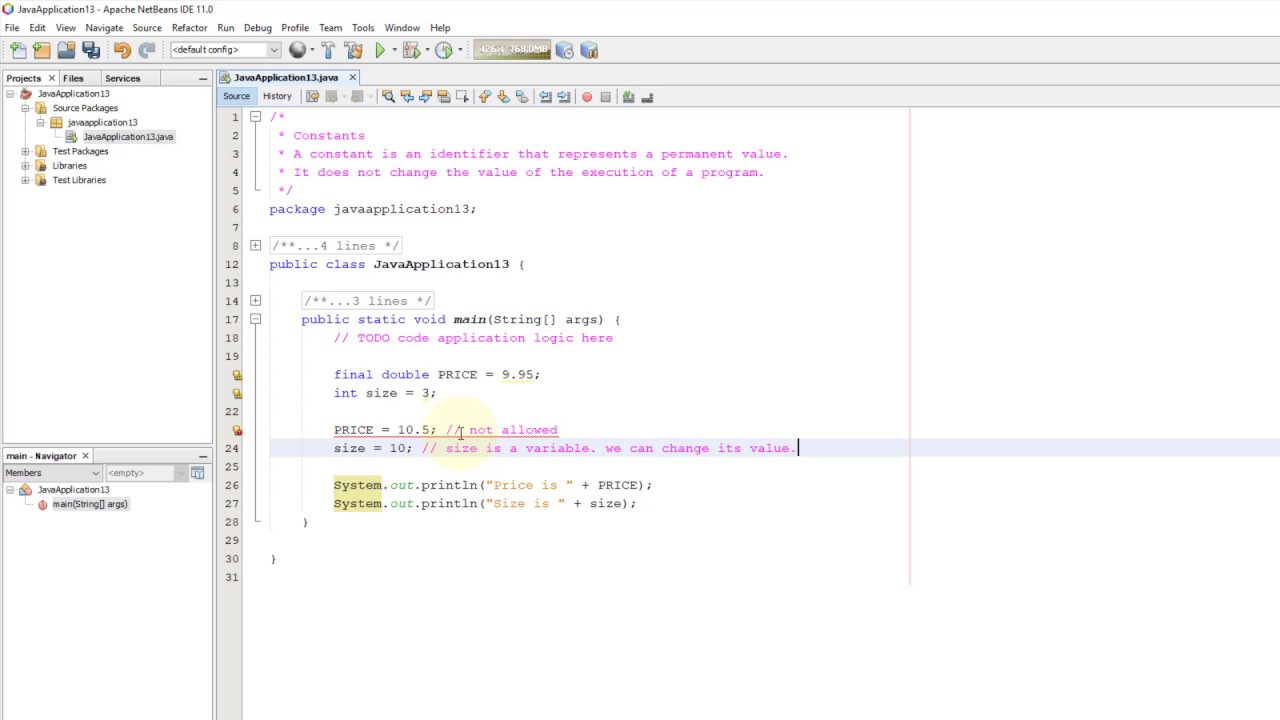
Task: Open the Source menu
Action: (x=147, y=28)
